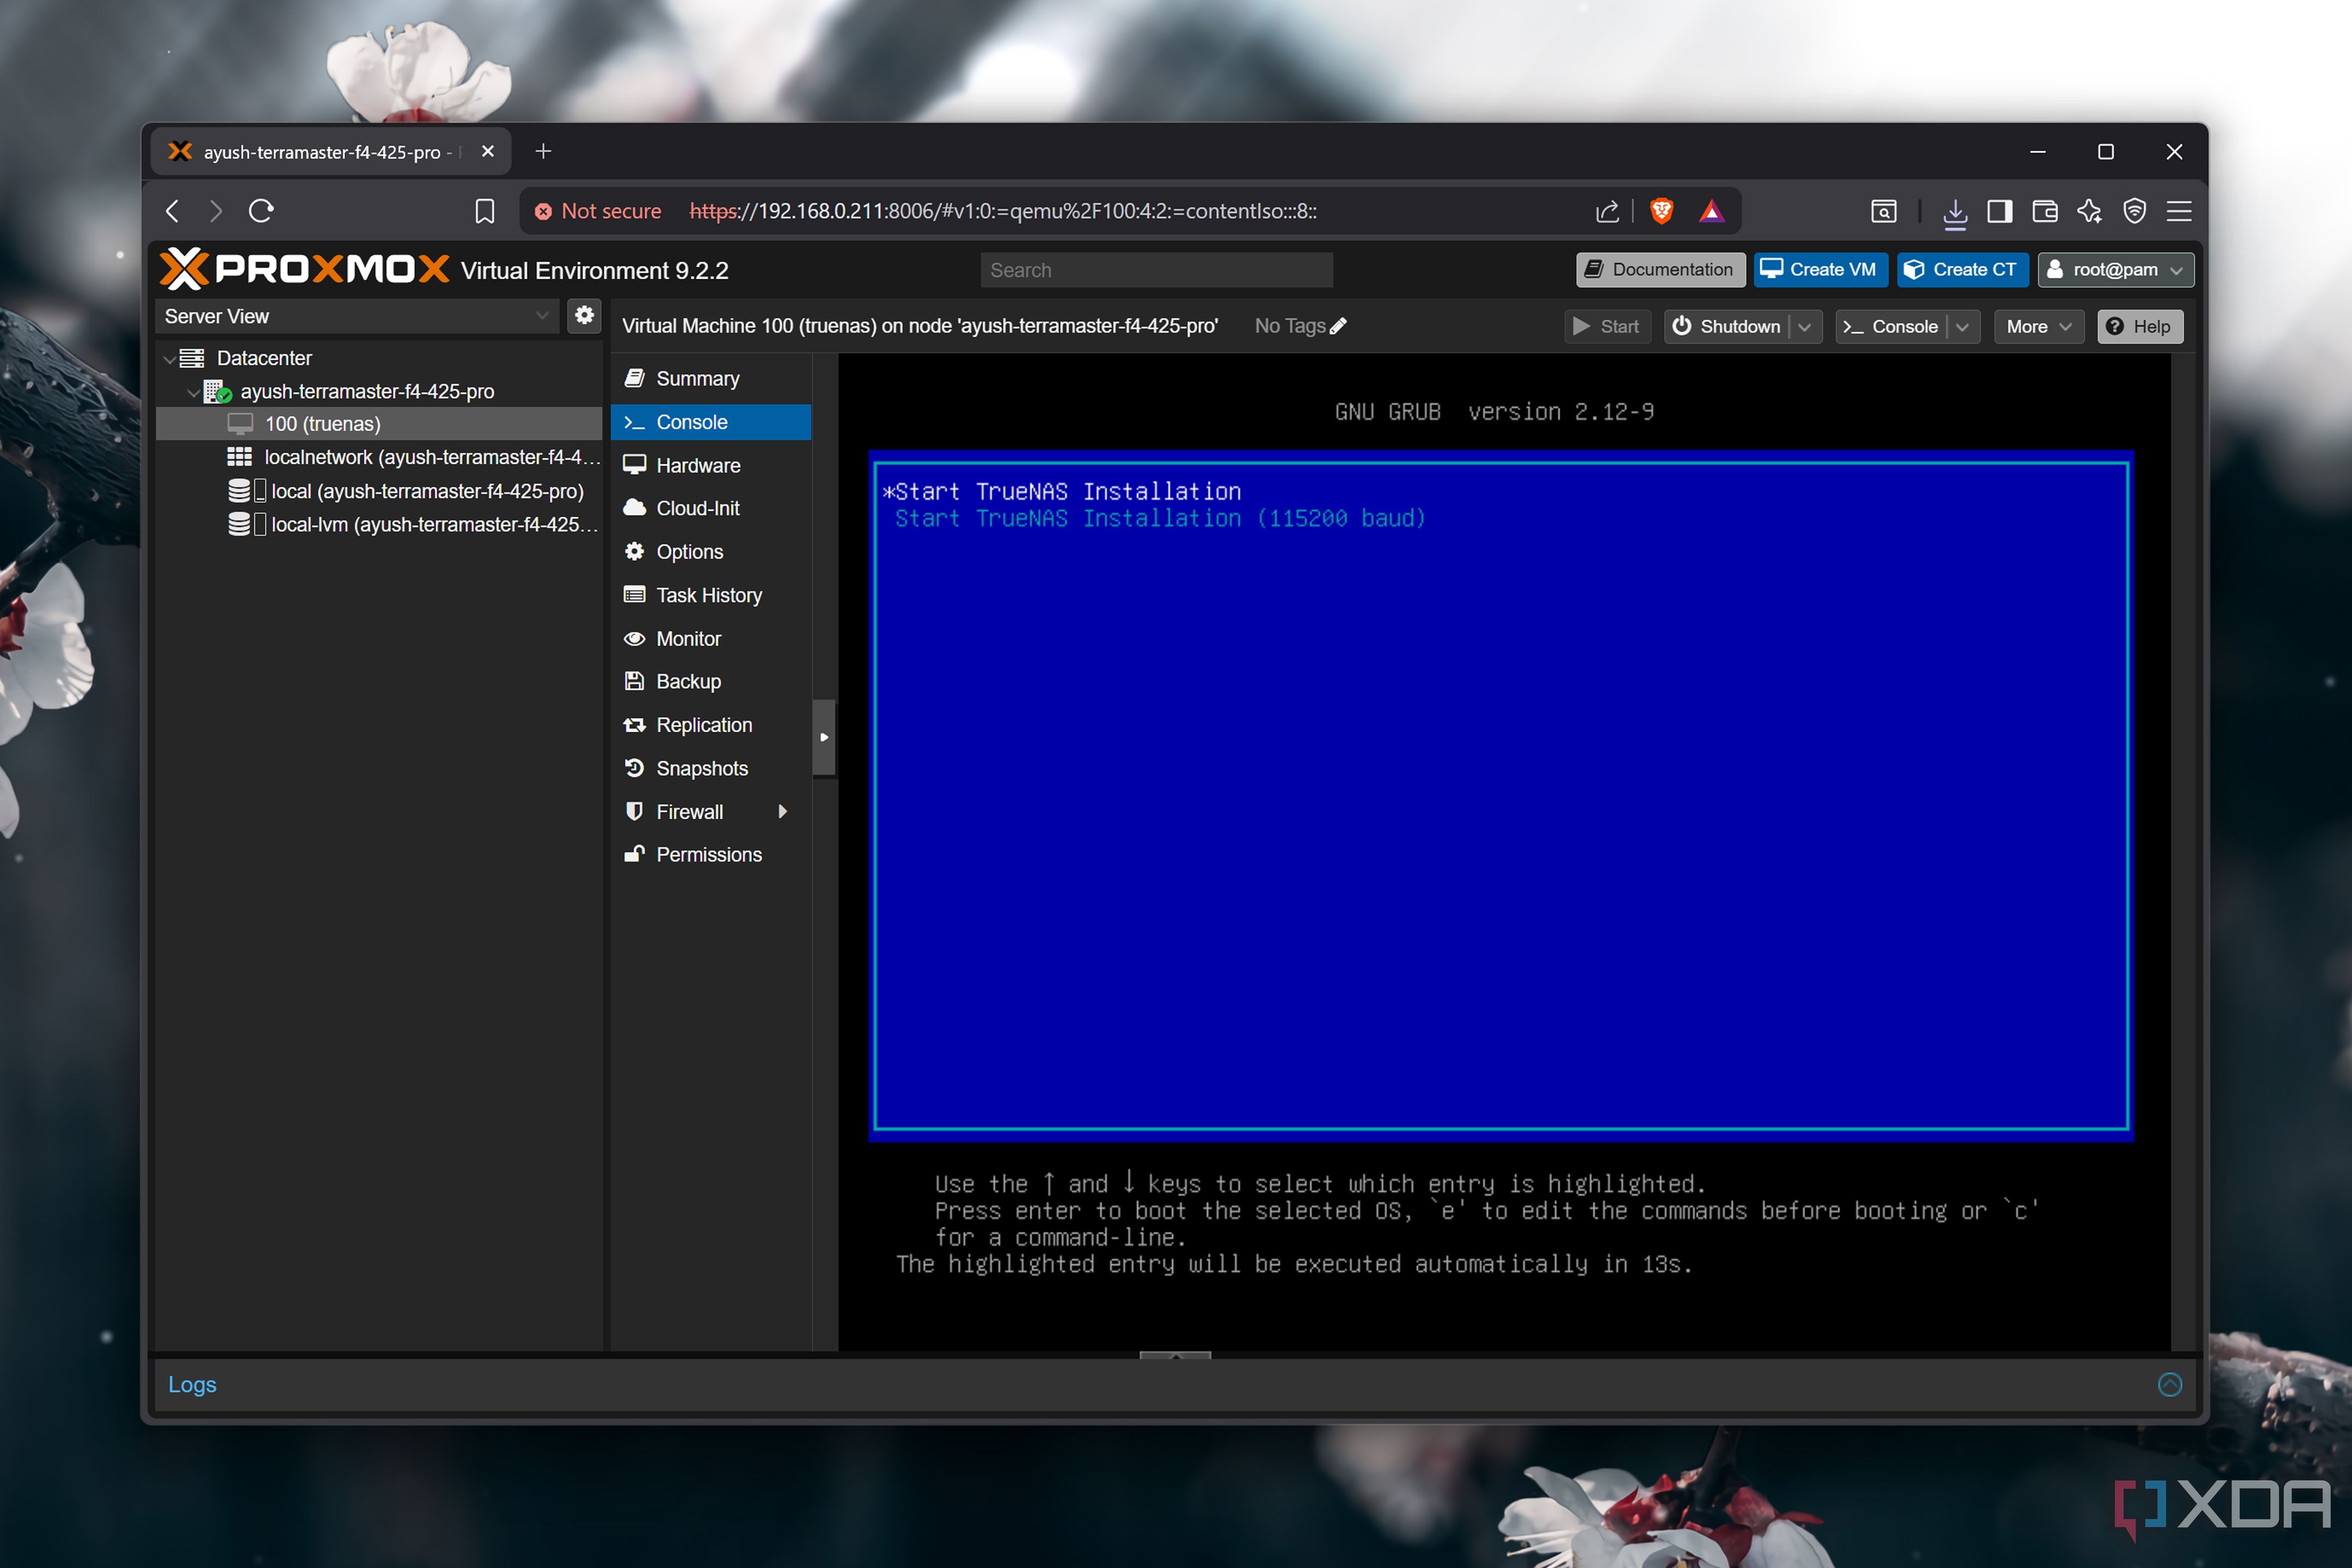The height and width of the screenshot is (1568, 2352).
Task: Click the Proxmox logo
Action: click(305, 269)
